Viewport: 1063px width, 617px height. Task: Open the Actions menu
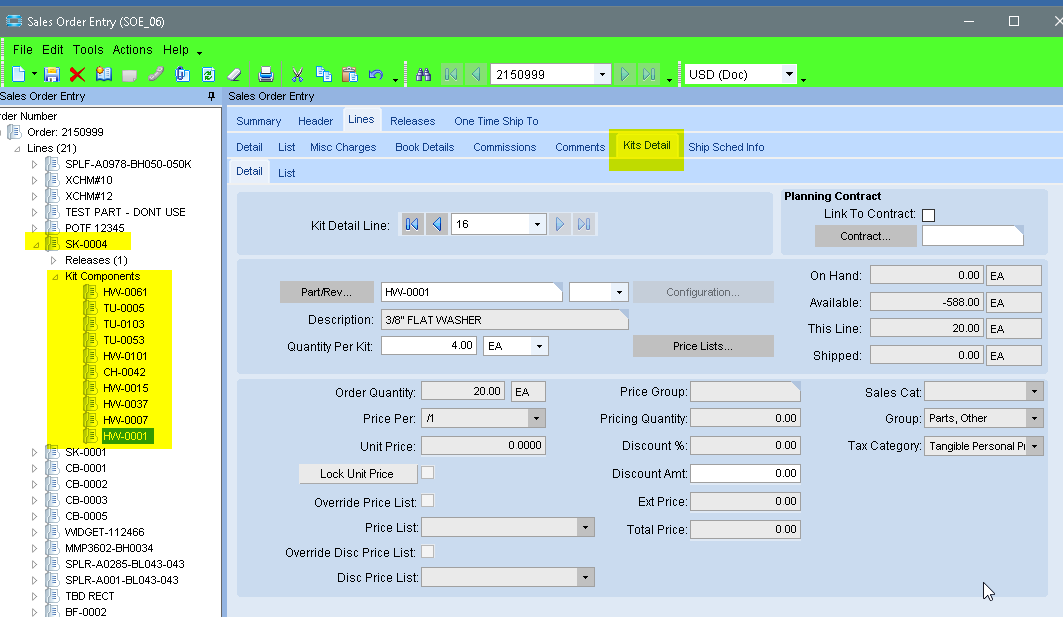click(132, 50)
